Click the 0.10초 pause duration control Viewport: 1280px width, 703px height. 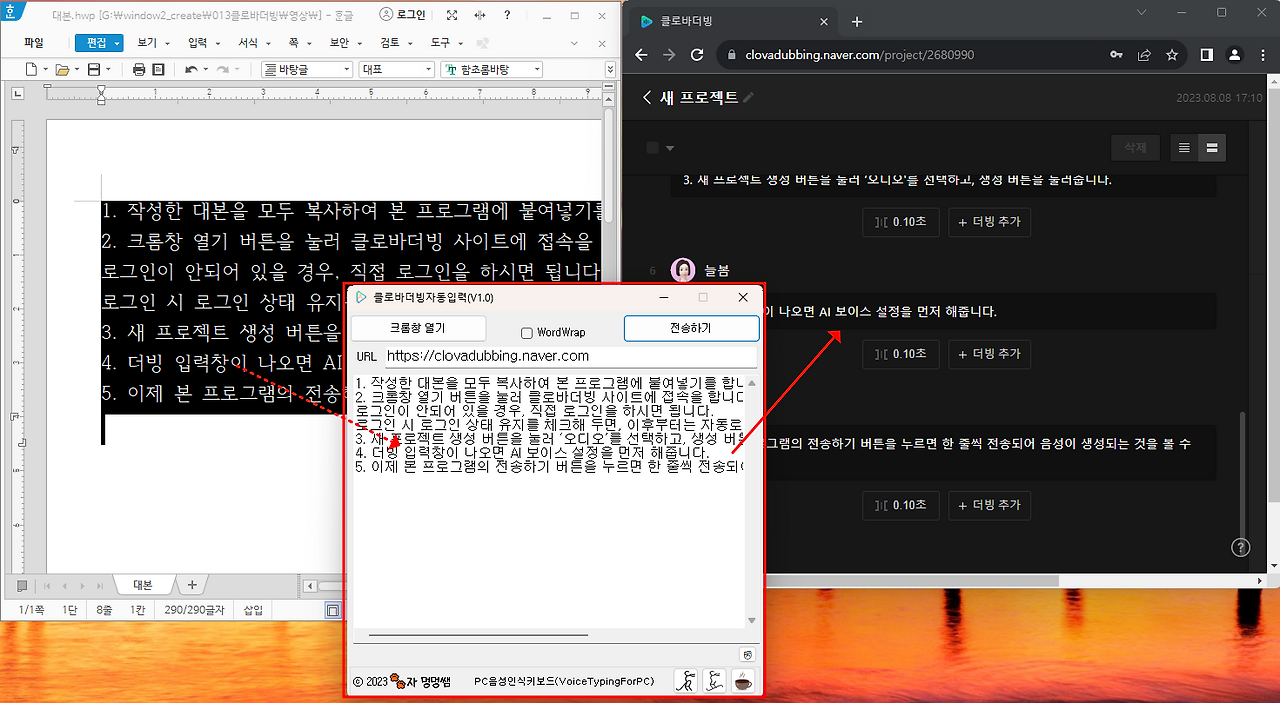pyautogui.click(x=900, y=222)
